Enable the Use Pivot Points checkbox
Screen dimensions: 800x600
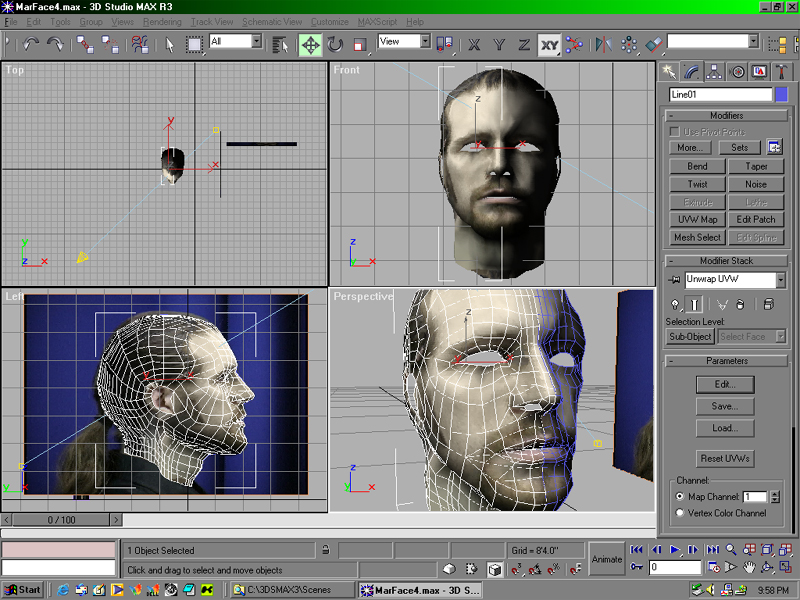tap(674, 132)
